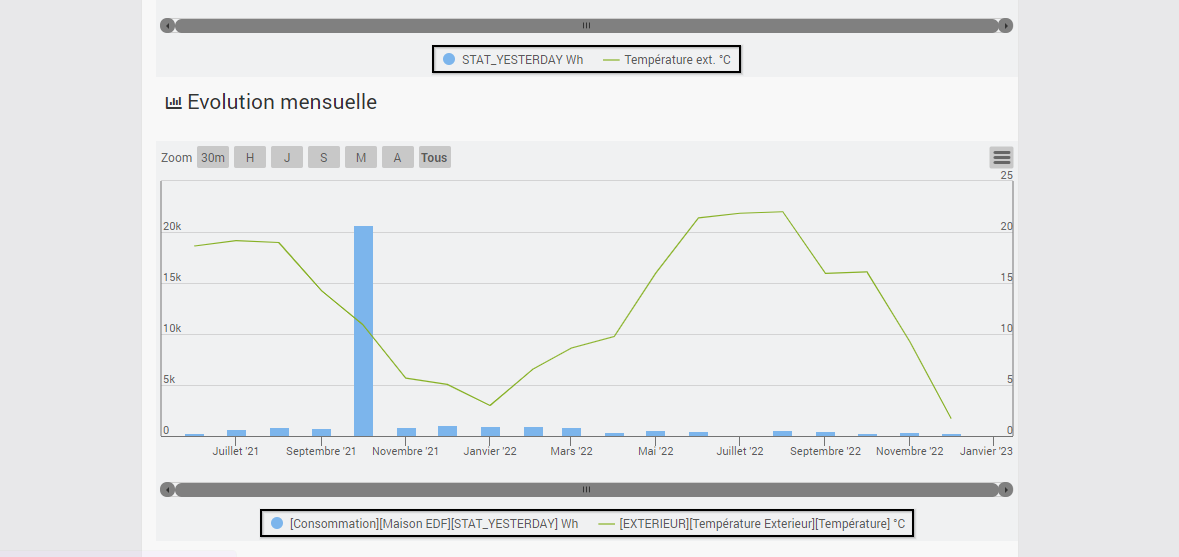Click the 'Janvier '23' axis label

(x=986, y=451)
